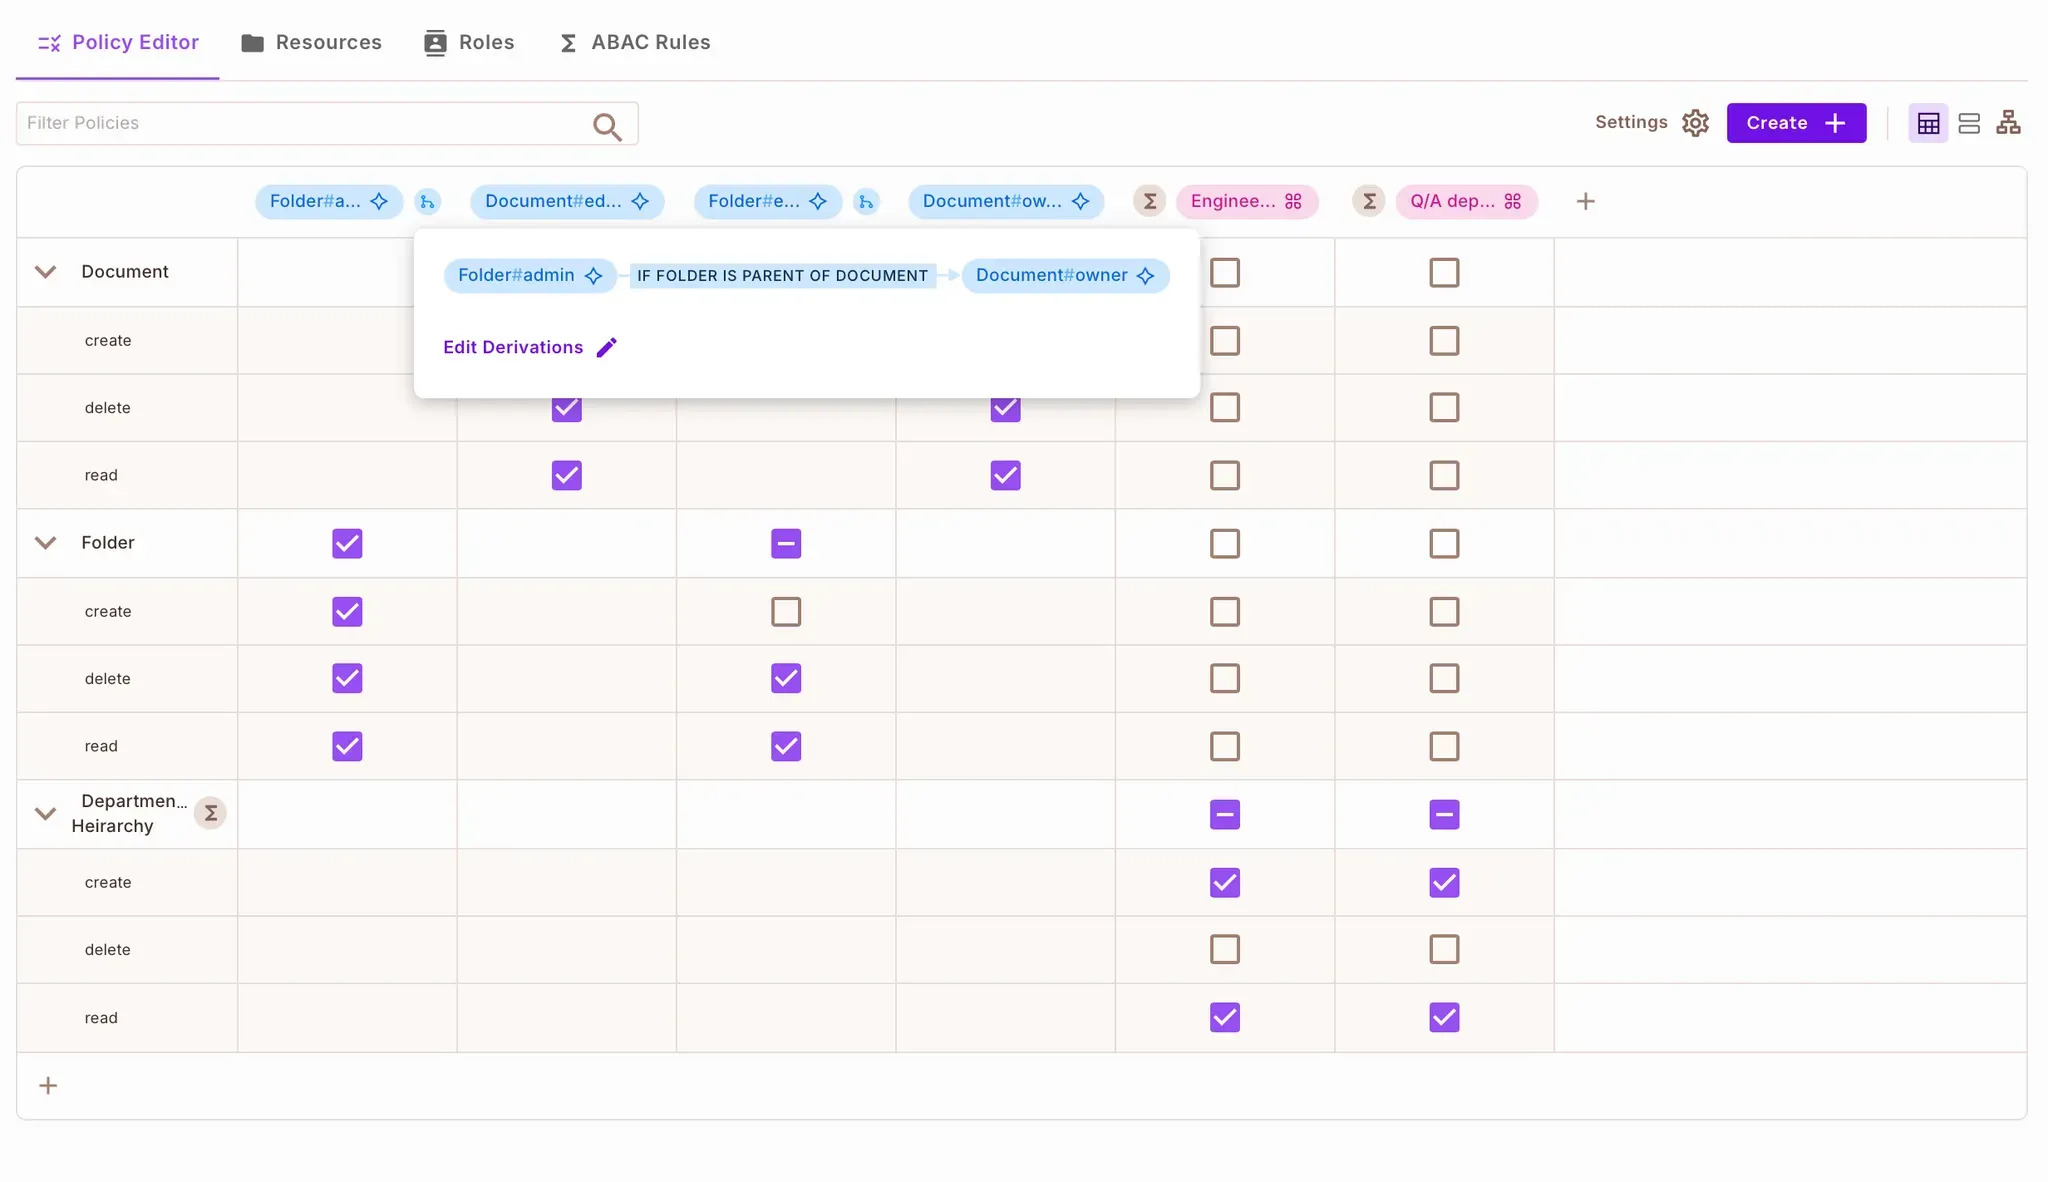Check Folder create under Folder#e... column

786,611
